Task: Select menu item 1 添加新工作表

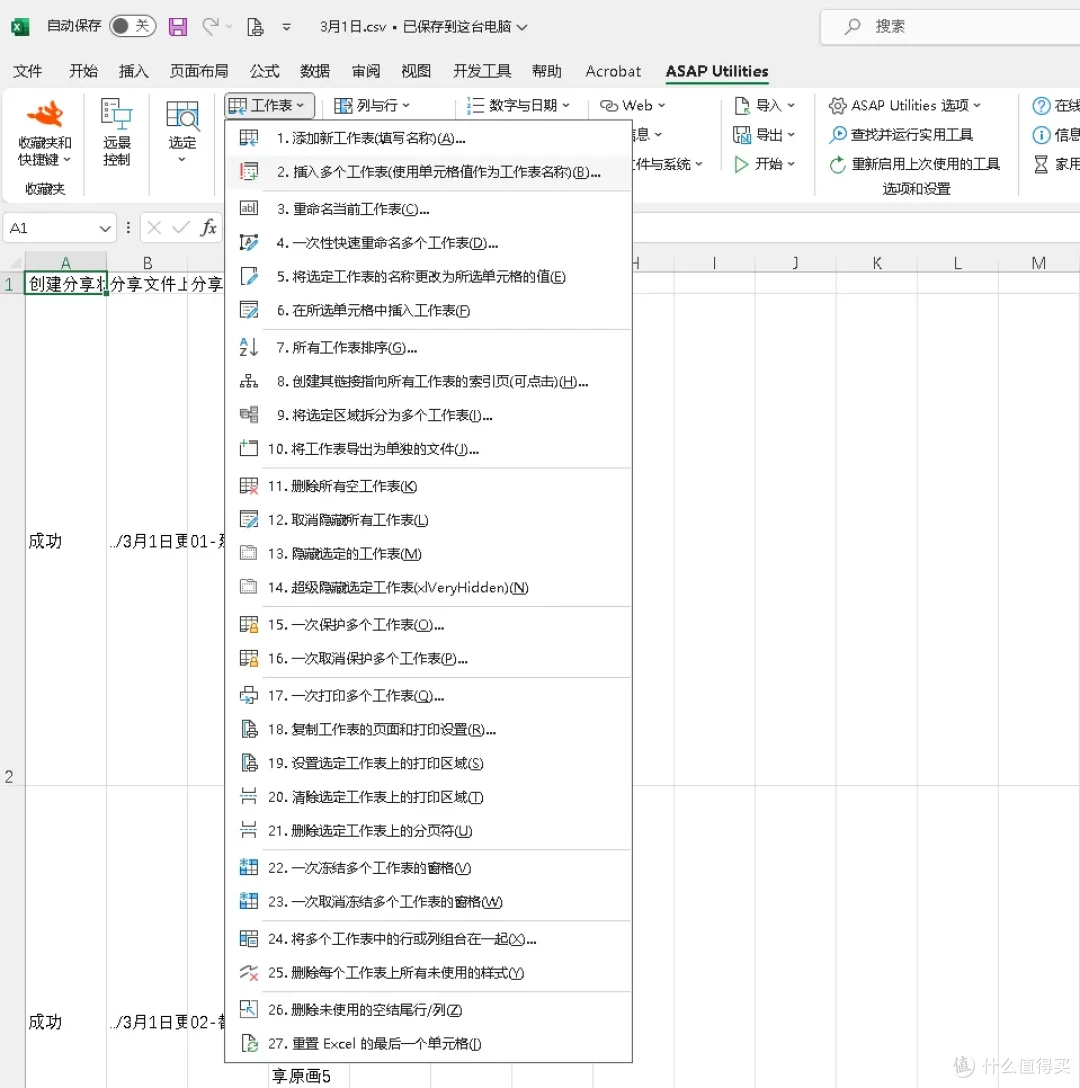Action: pos(428,138)
